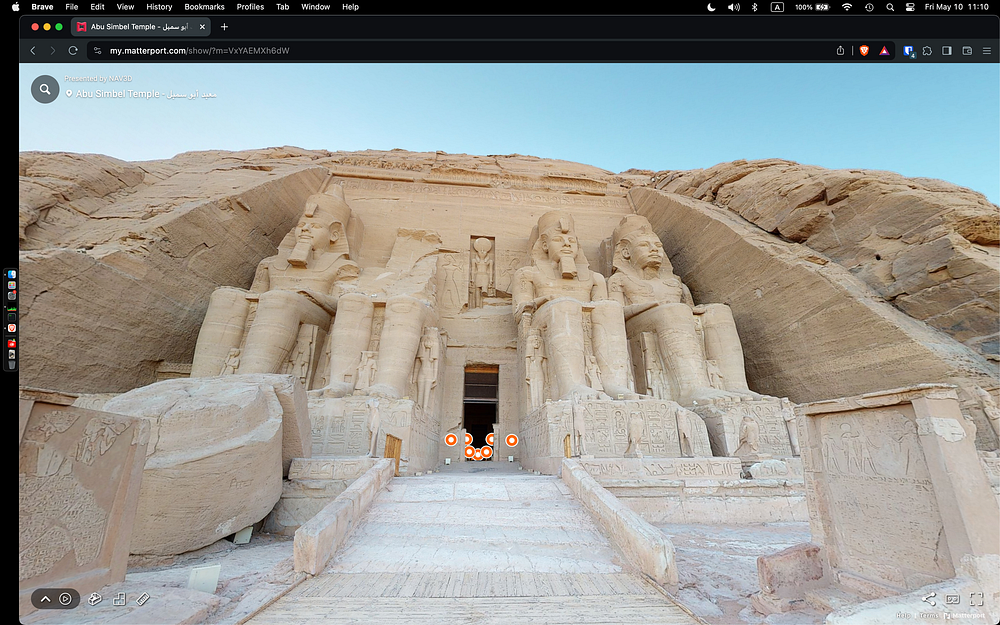1000x625 pixels.
Task: Open the Help link in the footer
Action: tap(902, 615)
